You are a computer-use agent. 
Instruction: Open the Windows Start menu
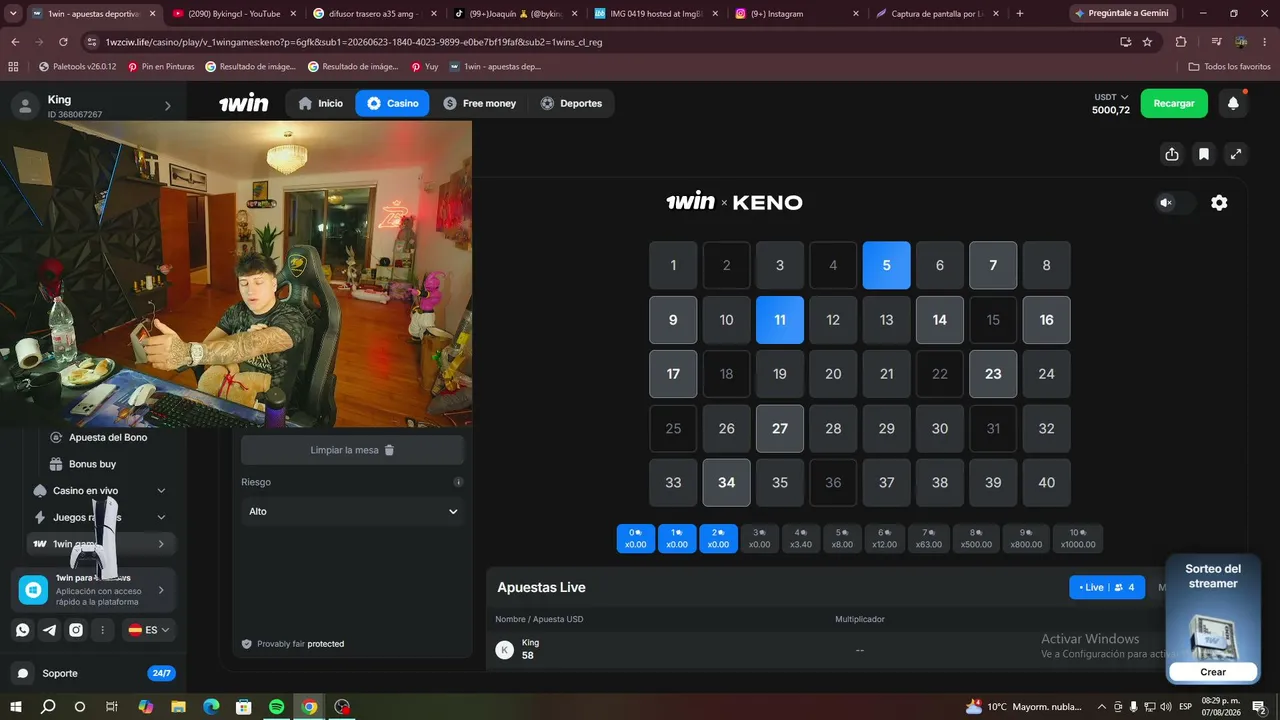(x=16, y=707)
